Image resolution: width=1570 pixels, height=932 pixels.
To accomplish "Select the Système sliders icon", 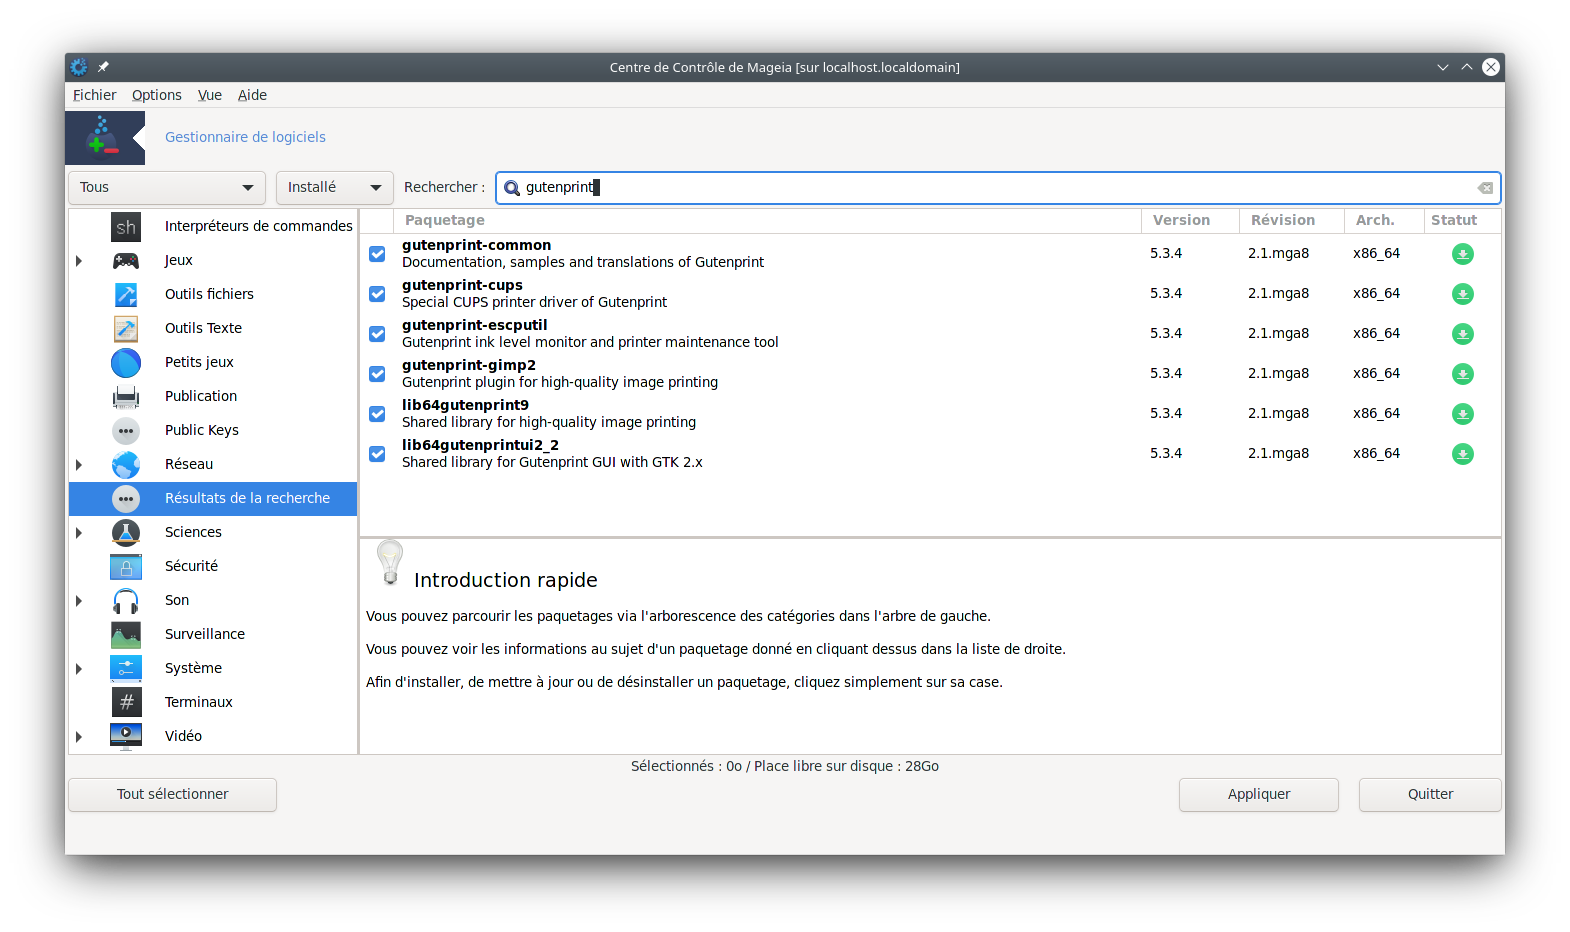I will [126, 669].
